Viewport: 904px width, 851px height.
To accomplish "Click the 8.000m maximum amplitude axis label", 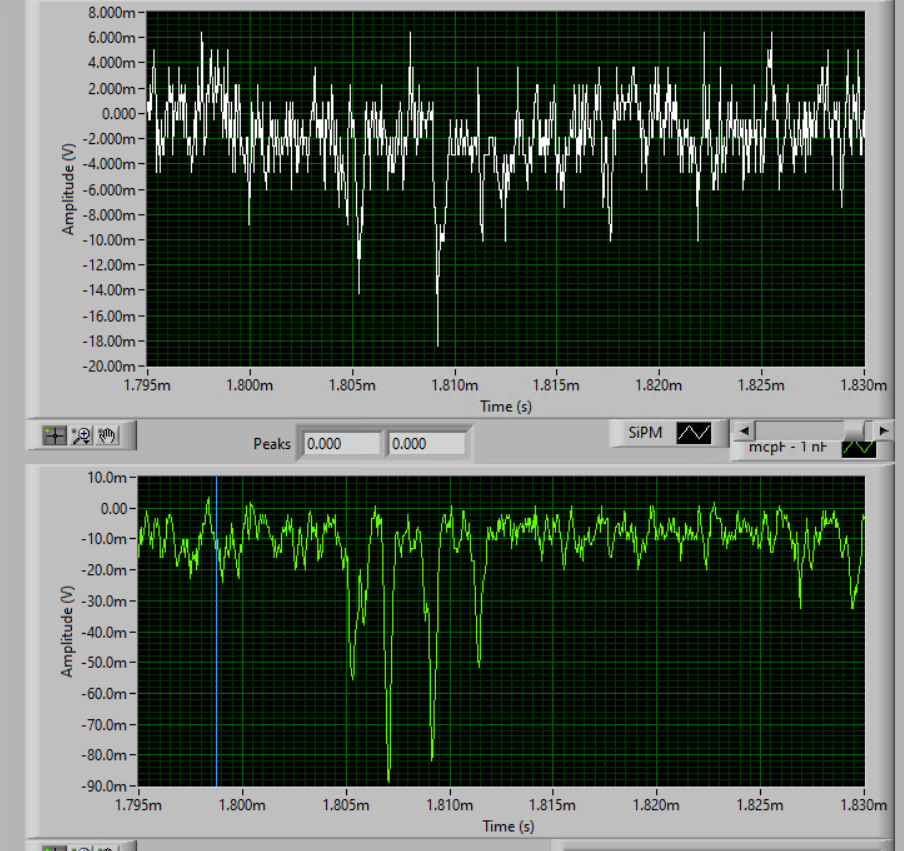I will [112, 12].
